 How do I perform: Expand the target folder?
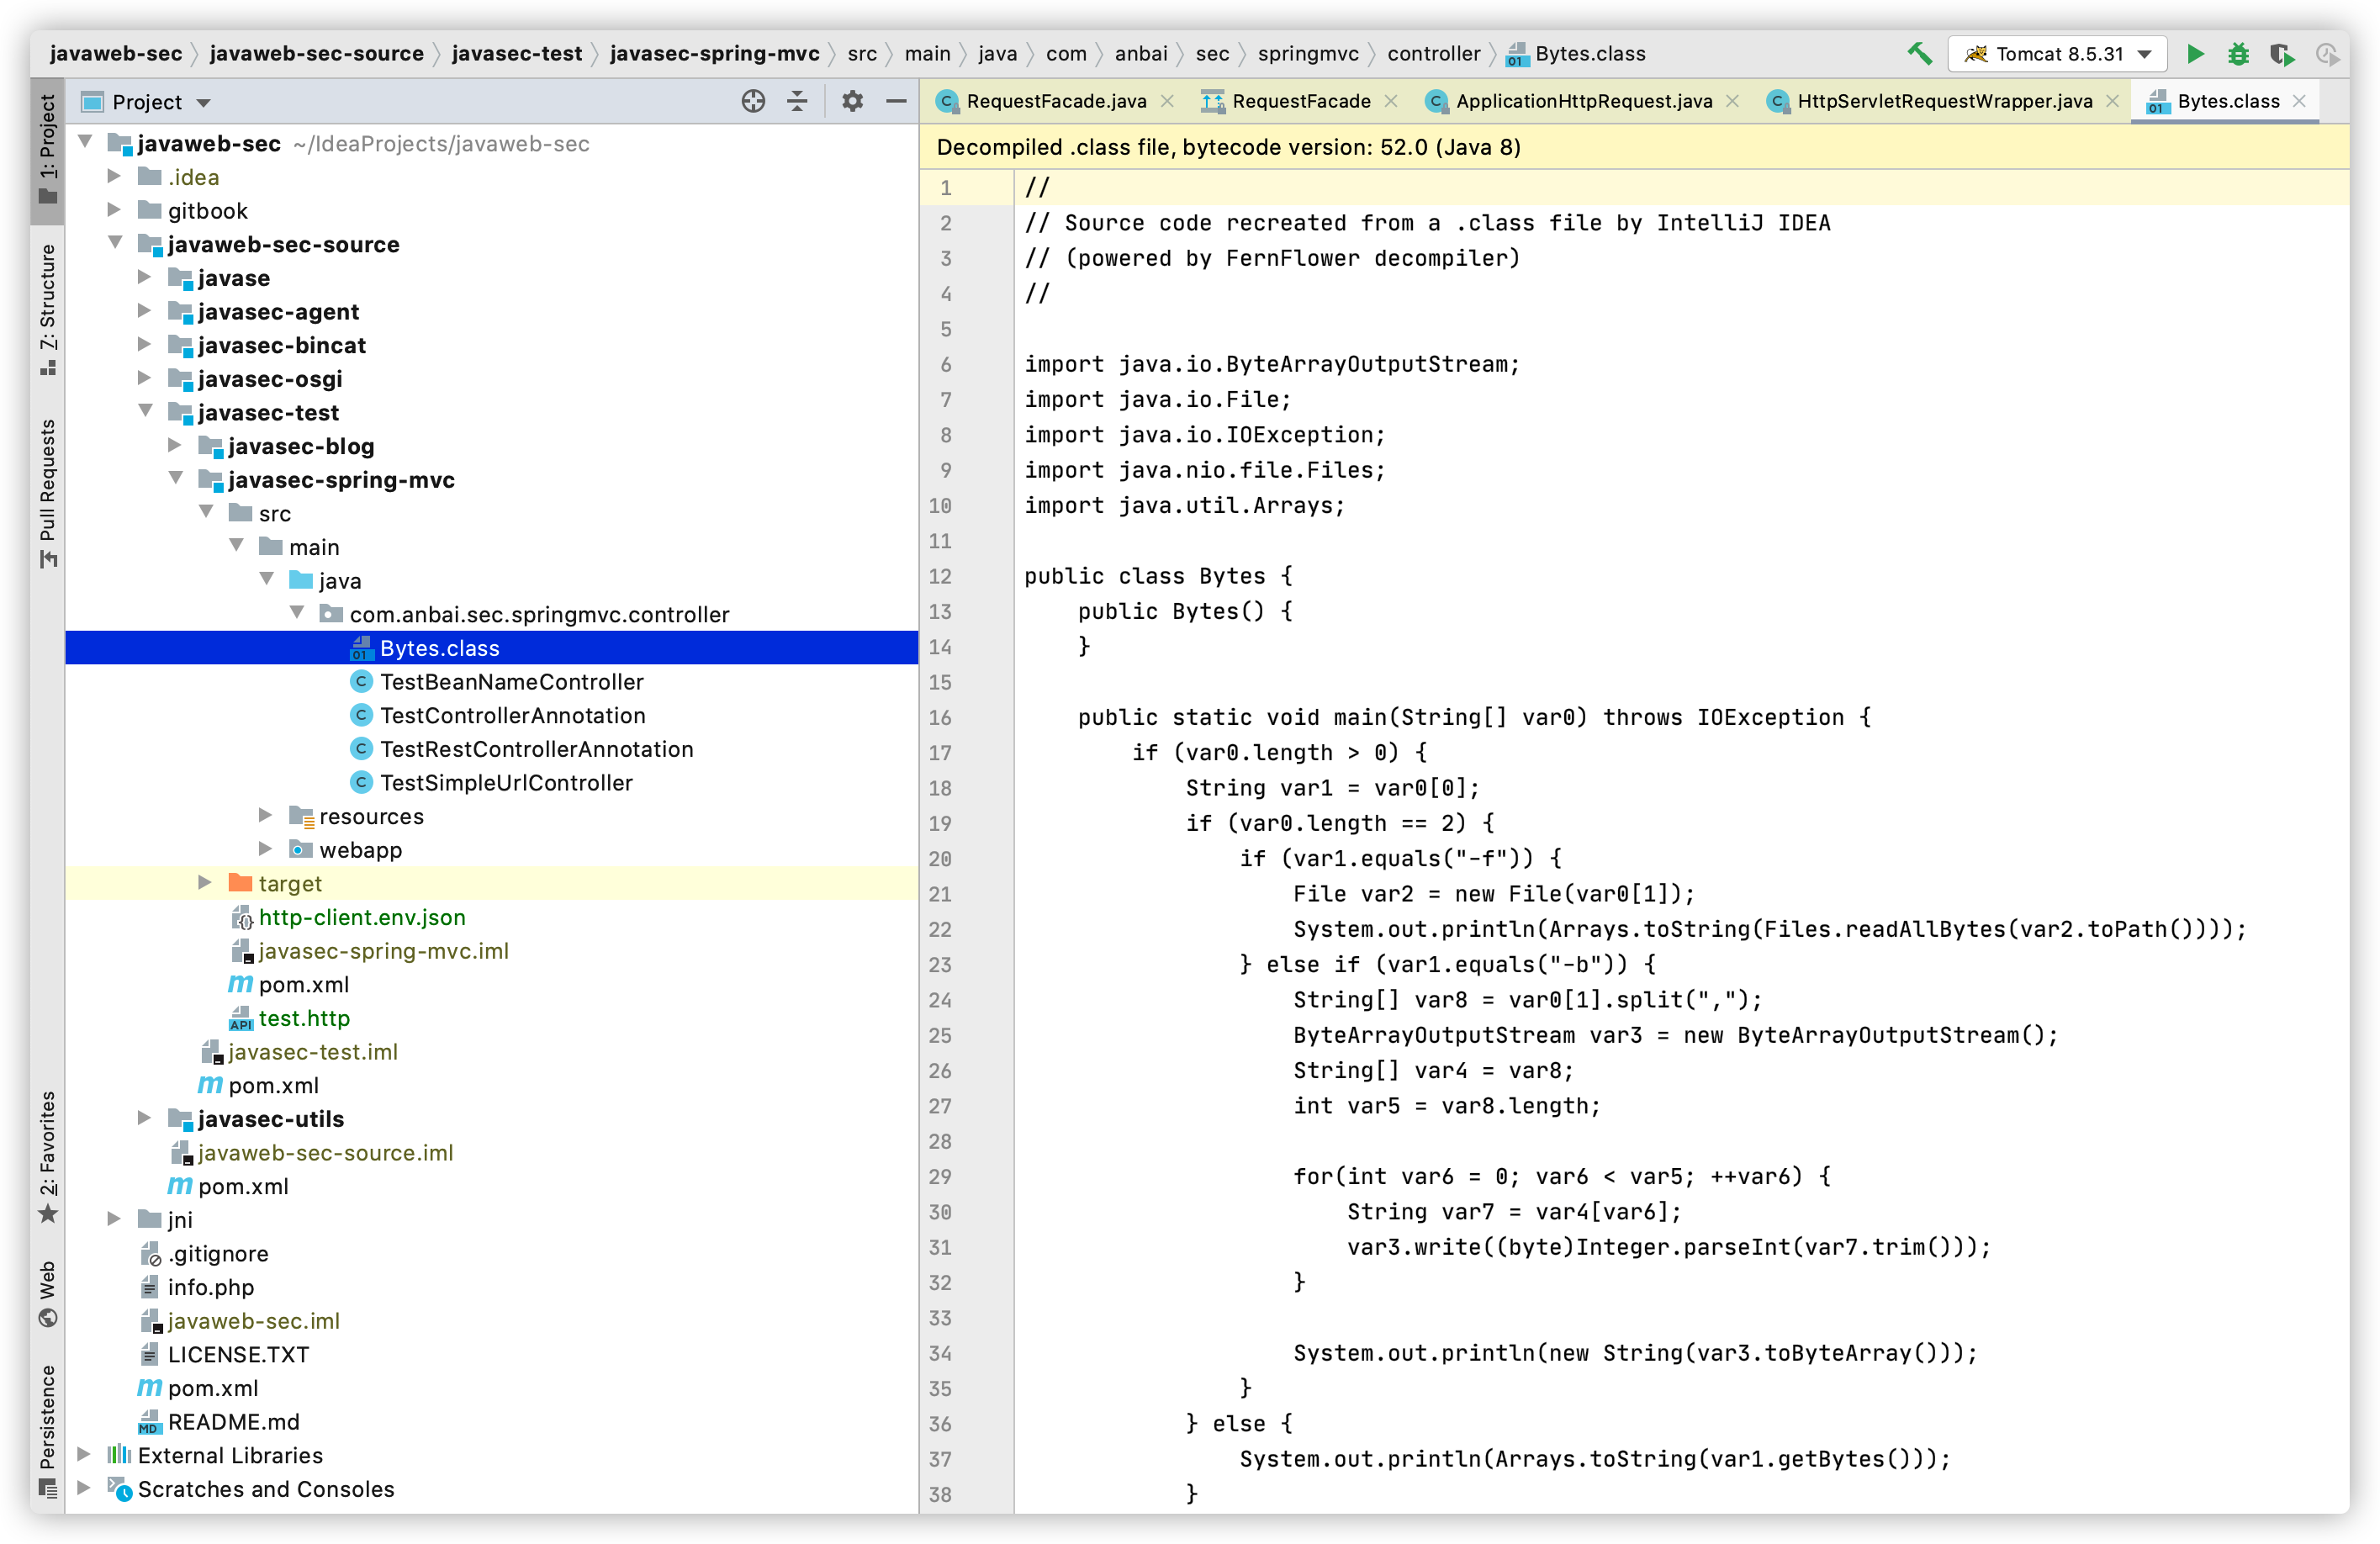[205, 883]
